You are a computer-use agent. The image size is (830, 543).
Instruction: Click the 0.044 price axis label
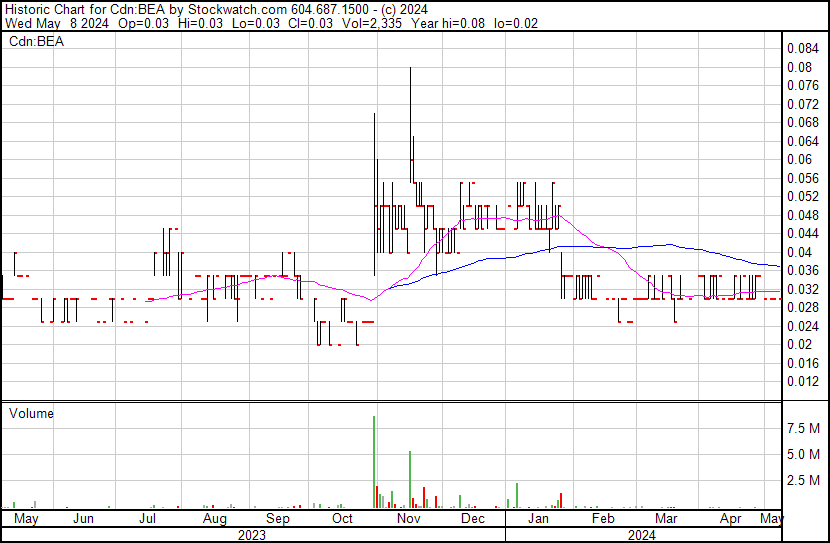(x=803, y=234)
